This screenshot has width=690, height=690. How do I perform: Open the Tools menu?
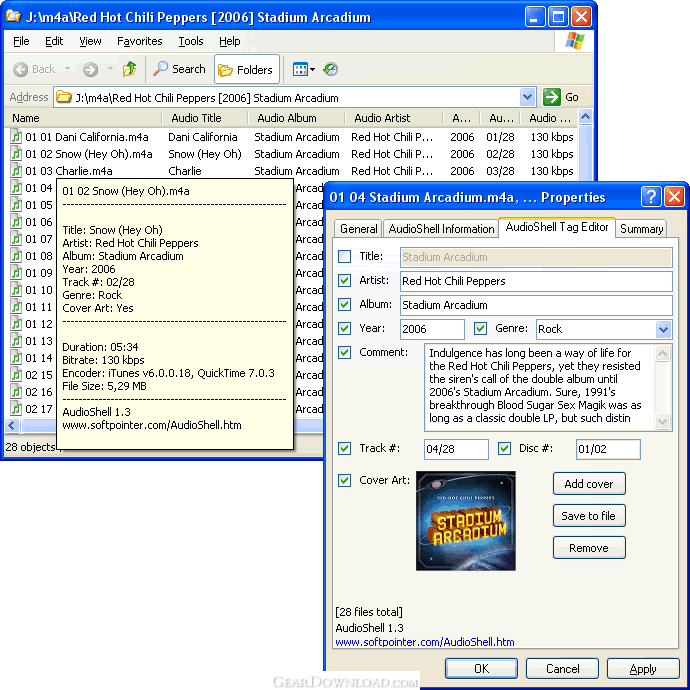tap(191, 41)
